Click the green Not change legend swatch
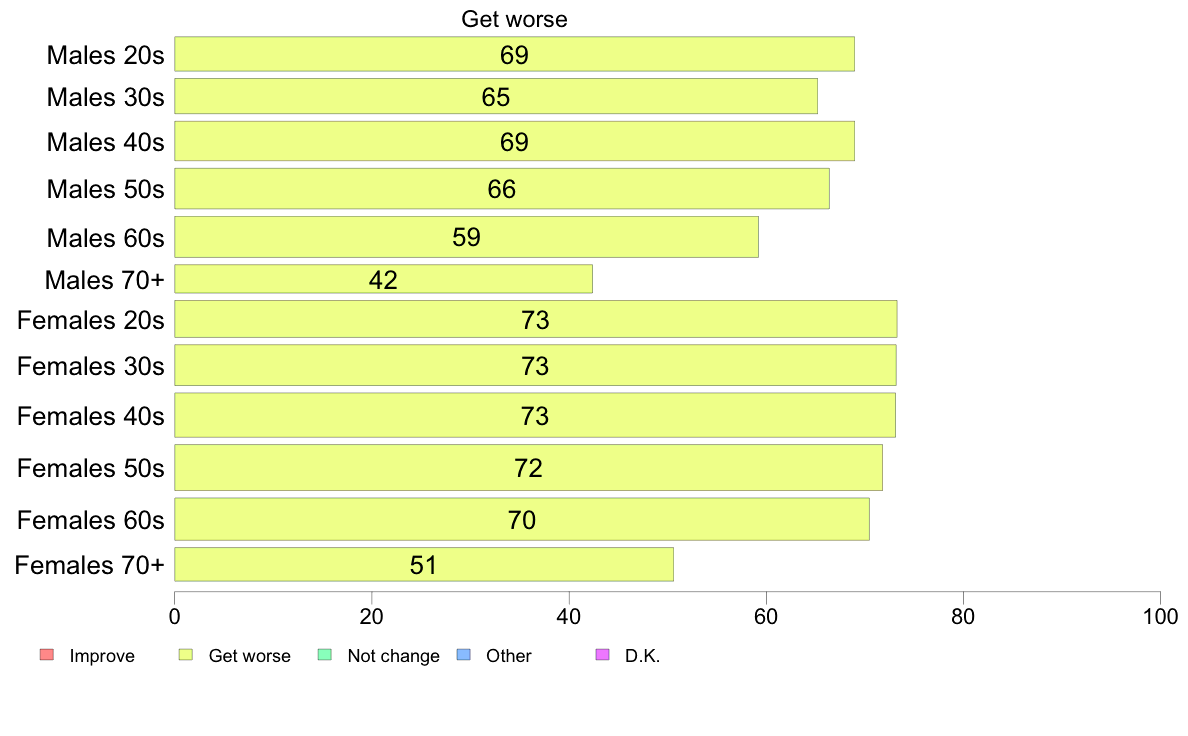The image size is (1188, 736). (x=325, y=655)
